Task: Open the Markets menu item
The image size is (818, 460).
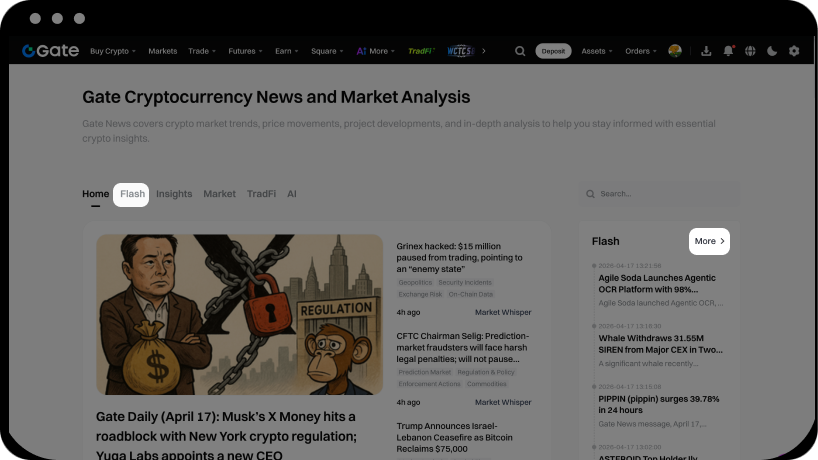Action: (162, 51)
